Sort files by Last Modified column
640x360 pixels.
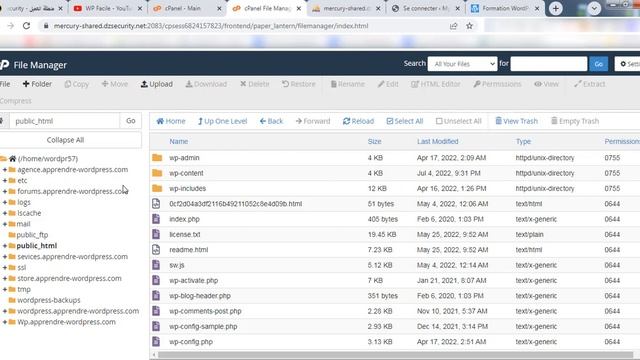tap(438, 142)
